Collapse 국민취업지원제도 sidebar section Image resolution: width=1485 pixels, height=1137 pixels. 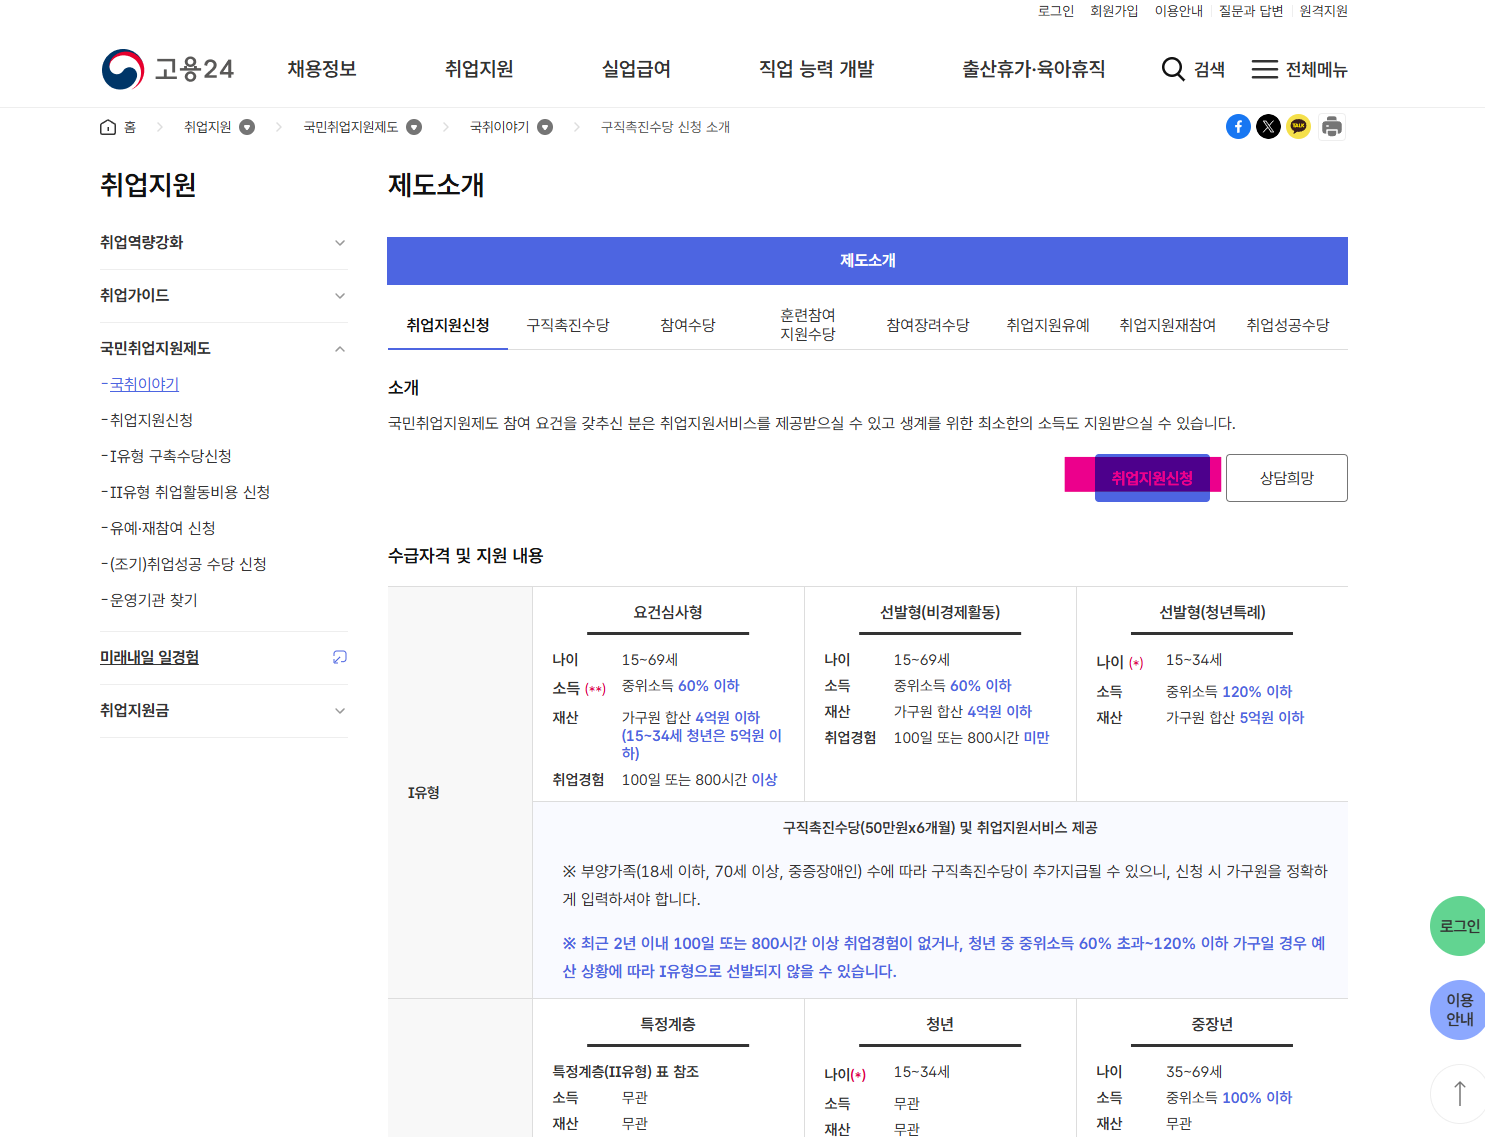(224, 349)
